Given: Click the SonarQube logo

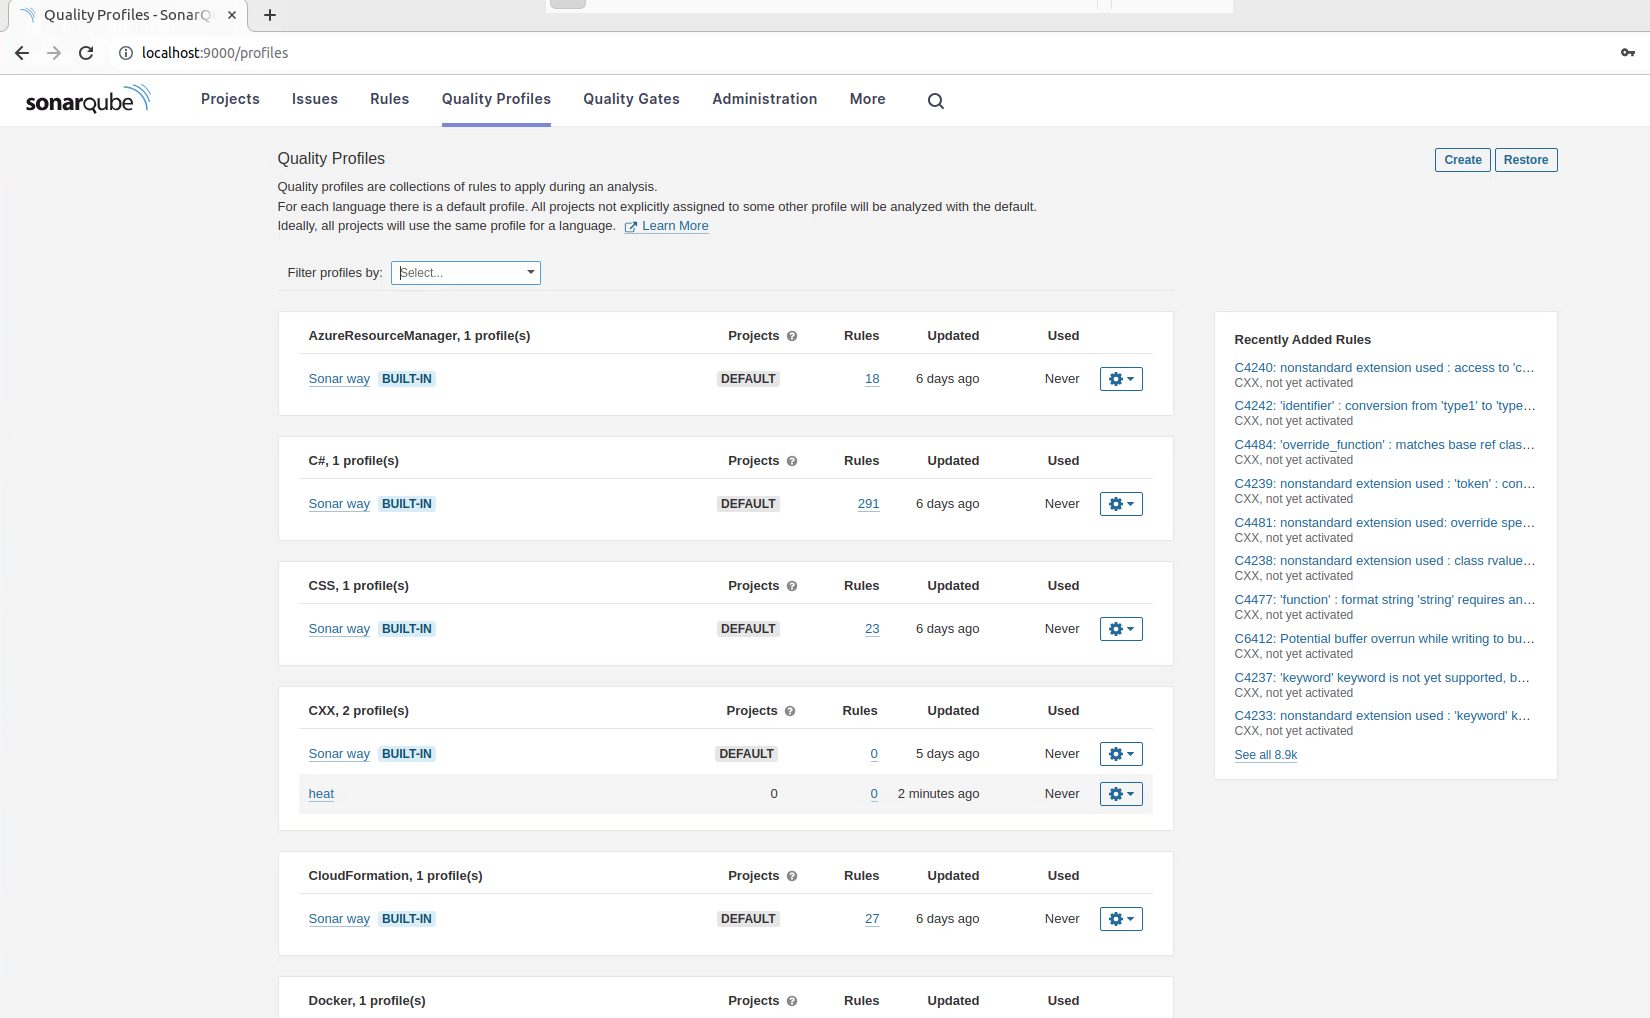Looking at the screenshot, I should (x=88, y=99).
